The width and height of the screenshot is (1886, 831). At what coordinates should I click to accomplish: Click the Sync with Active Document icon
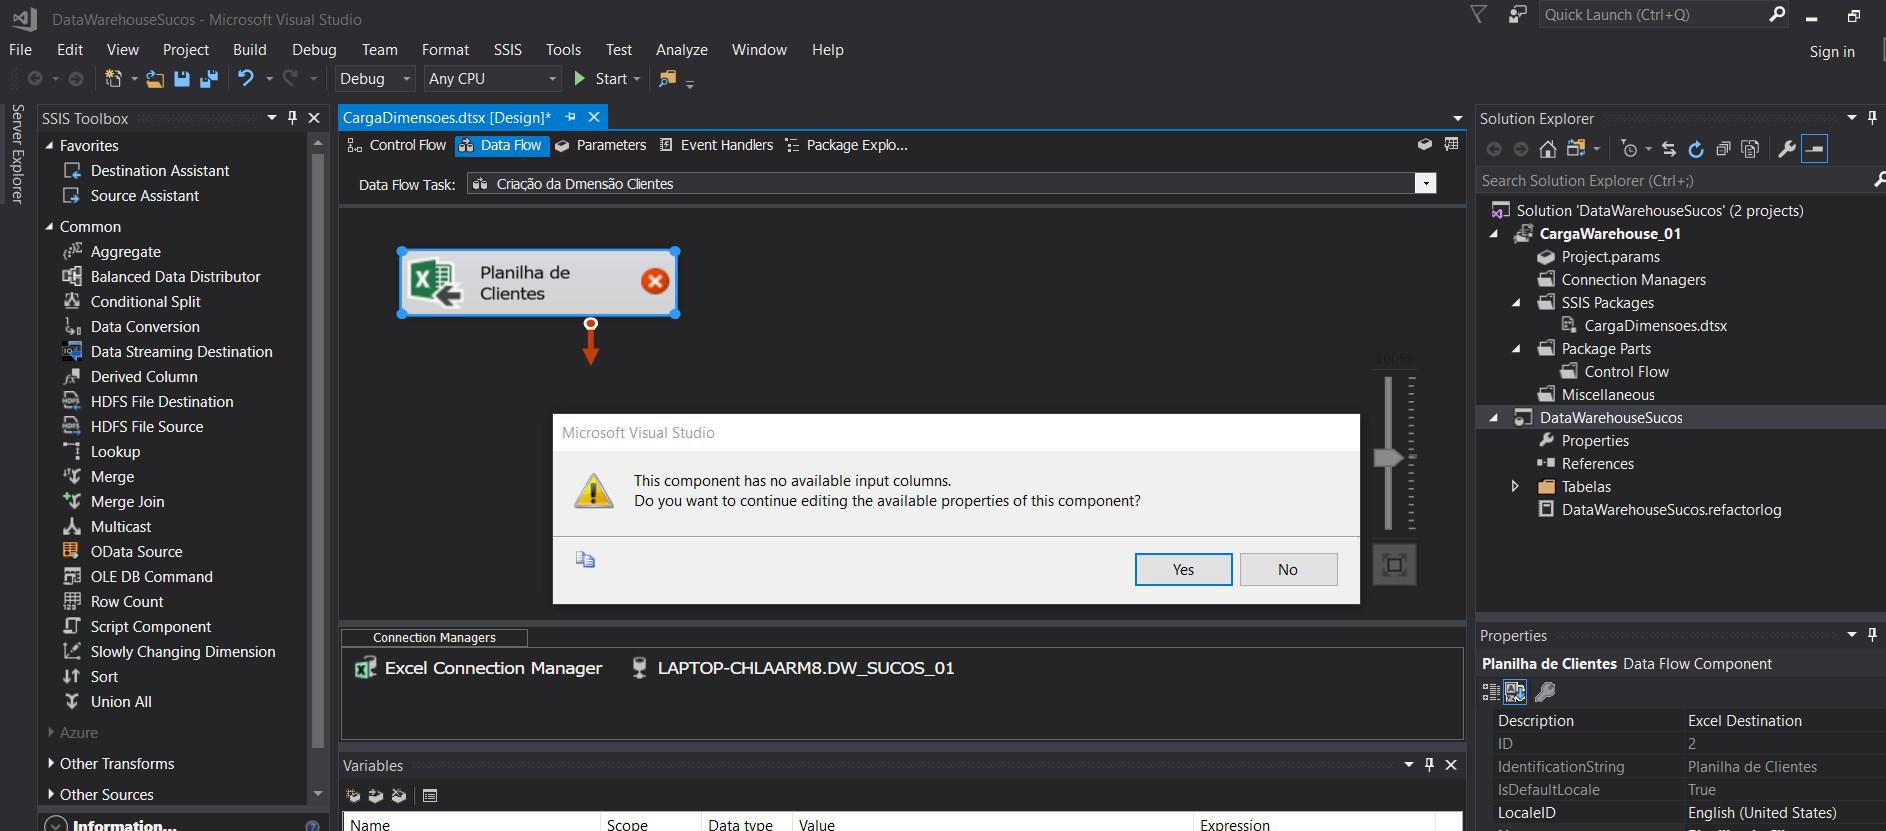(x=1668, y=149)
